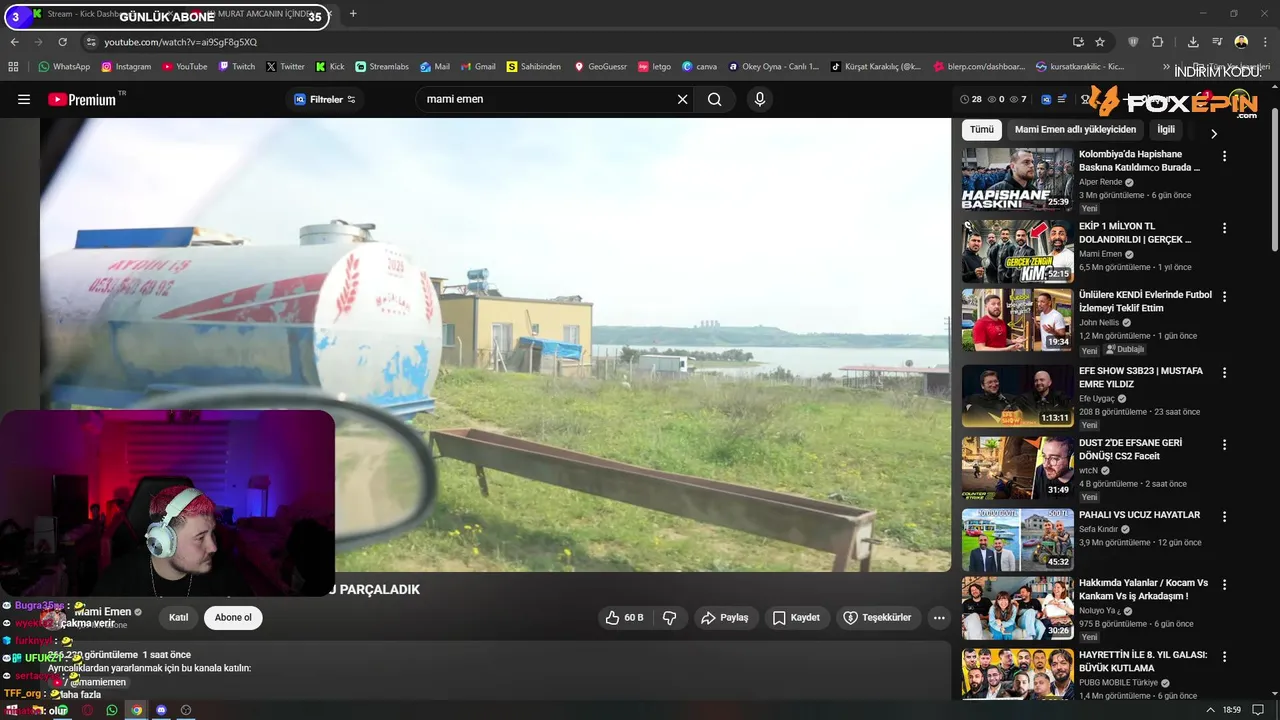Share the video with Paylaş
The height and width of the screenshot is (720, 1280).
(725, 618)
